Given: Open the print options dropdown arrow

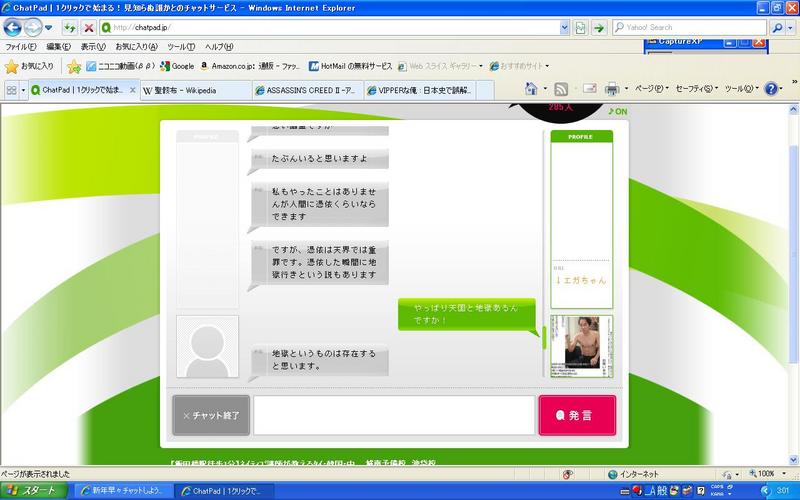Looking at the screenshot, I should click(x=626, y=89).
